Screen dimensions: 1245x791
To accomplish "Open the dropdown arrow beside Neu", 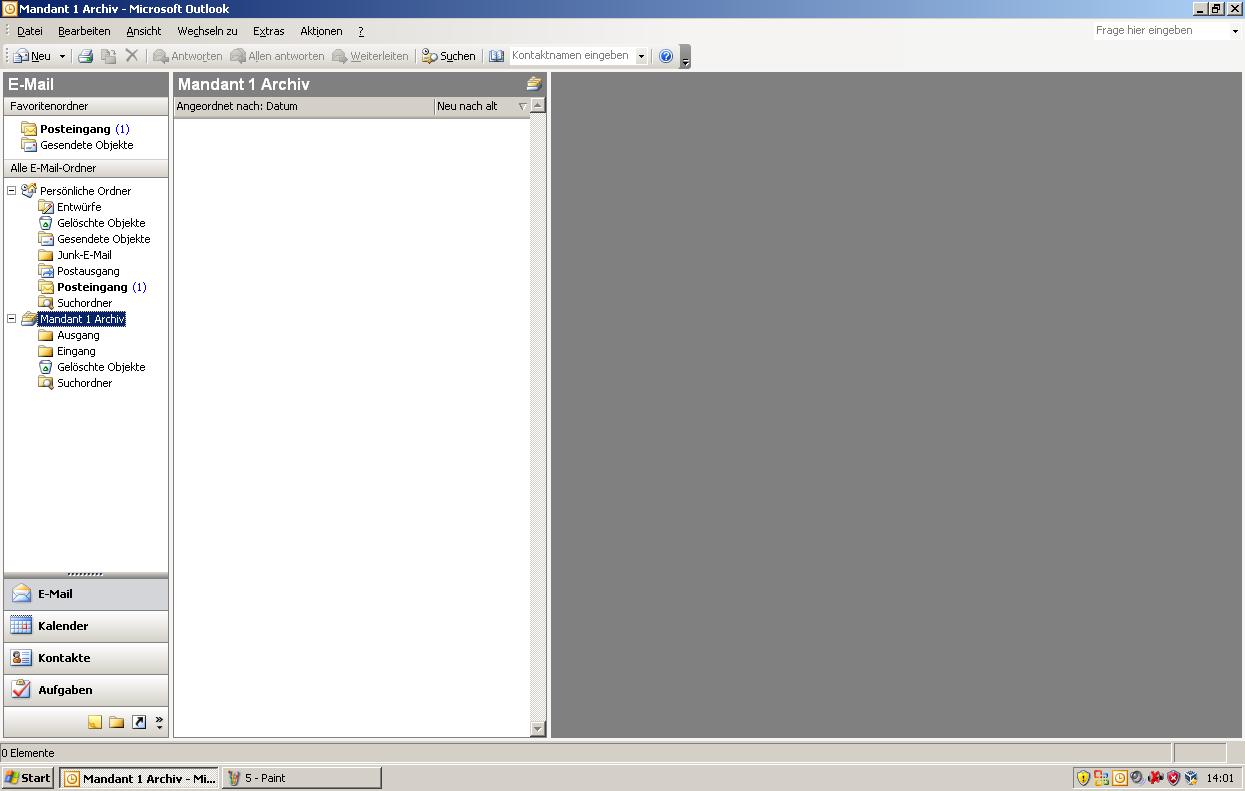I will point(62,56).
